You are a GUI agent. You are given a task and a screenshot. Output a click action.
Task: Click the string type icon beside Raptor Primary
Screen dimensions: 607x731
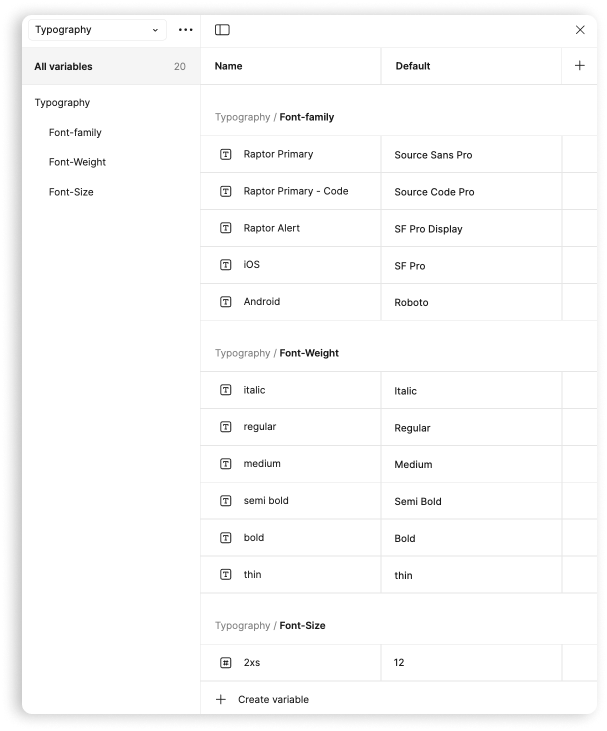coord(225,155)
